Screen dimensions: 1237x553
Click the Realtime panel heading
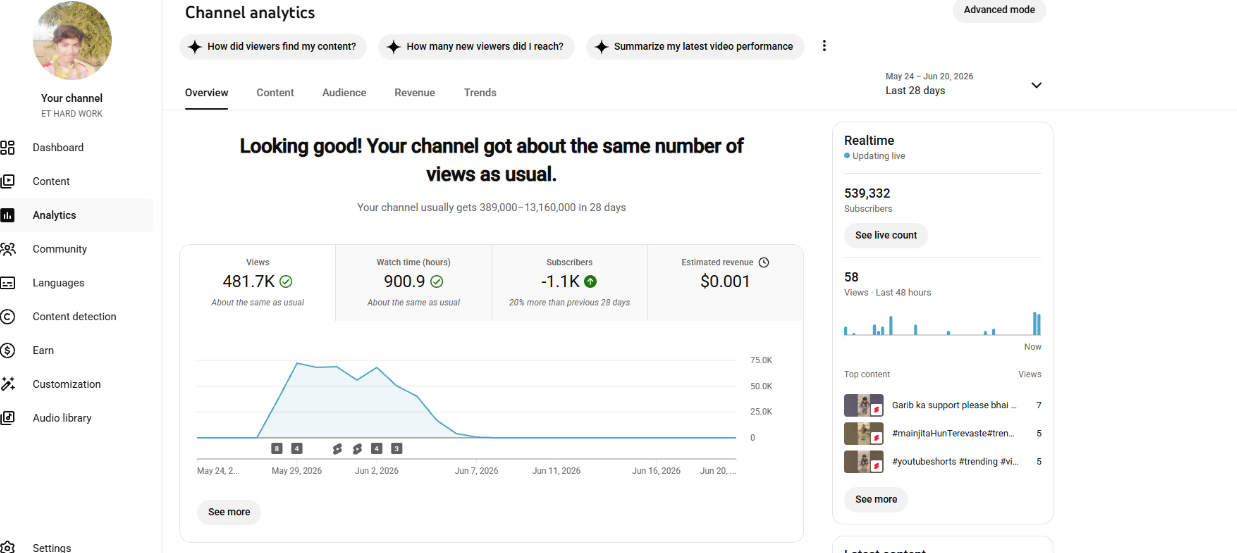coord(869,140)
